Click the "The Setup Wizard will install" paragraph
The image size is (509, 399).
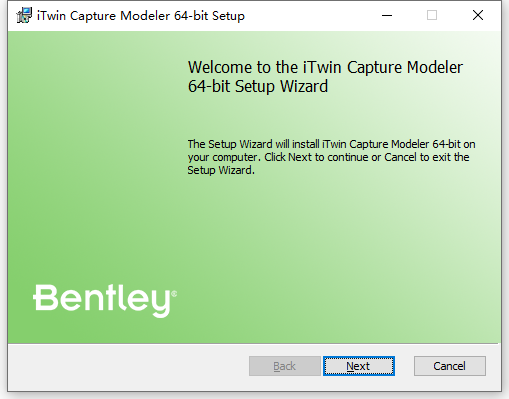[x=331, y=157]
